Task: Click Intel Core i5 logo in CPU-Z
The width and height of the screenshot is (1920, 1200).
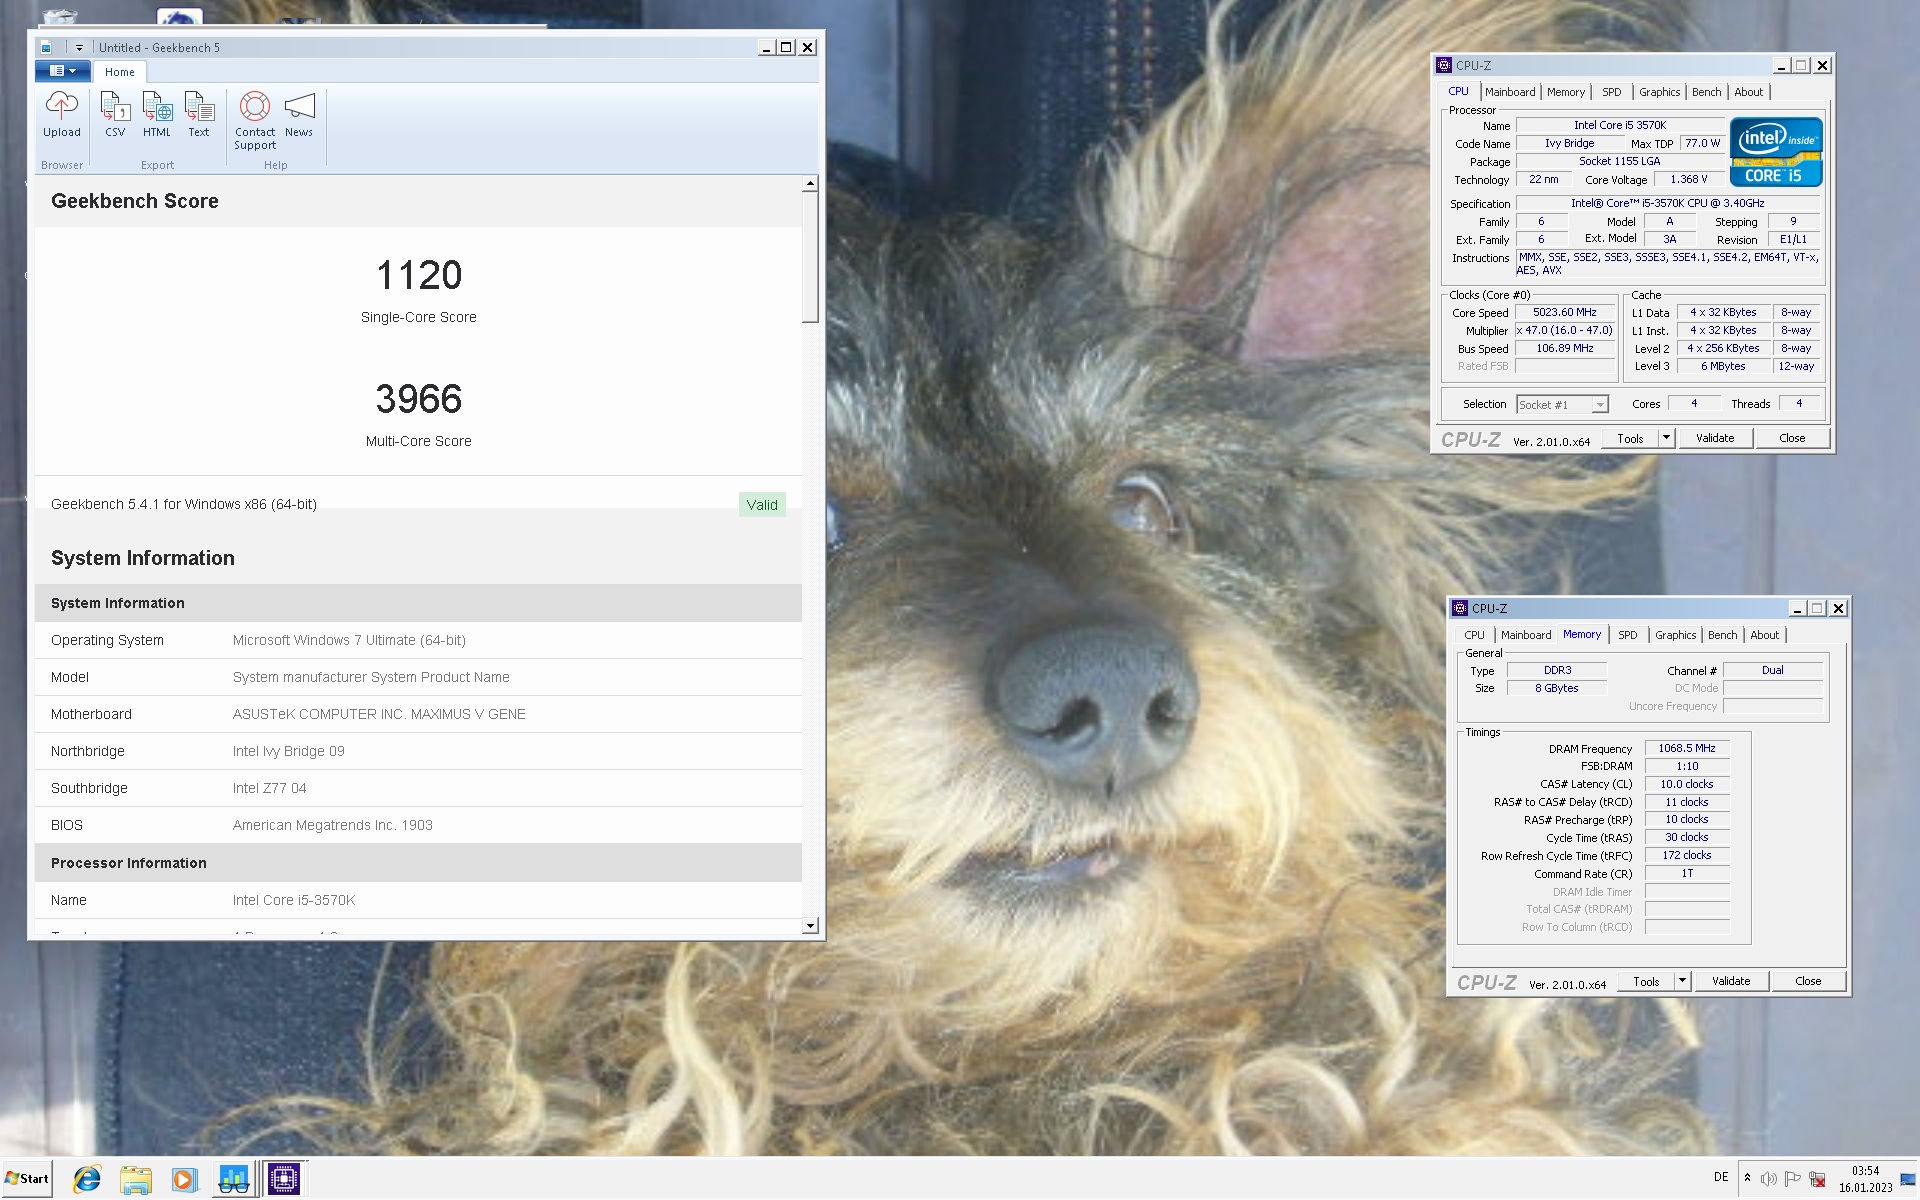Action: (1777, 152)
